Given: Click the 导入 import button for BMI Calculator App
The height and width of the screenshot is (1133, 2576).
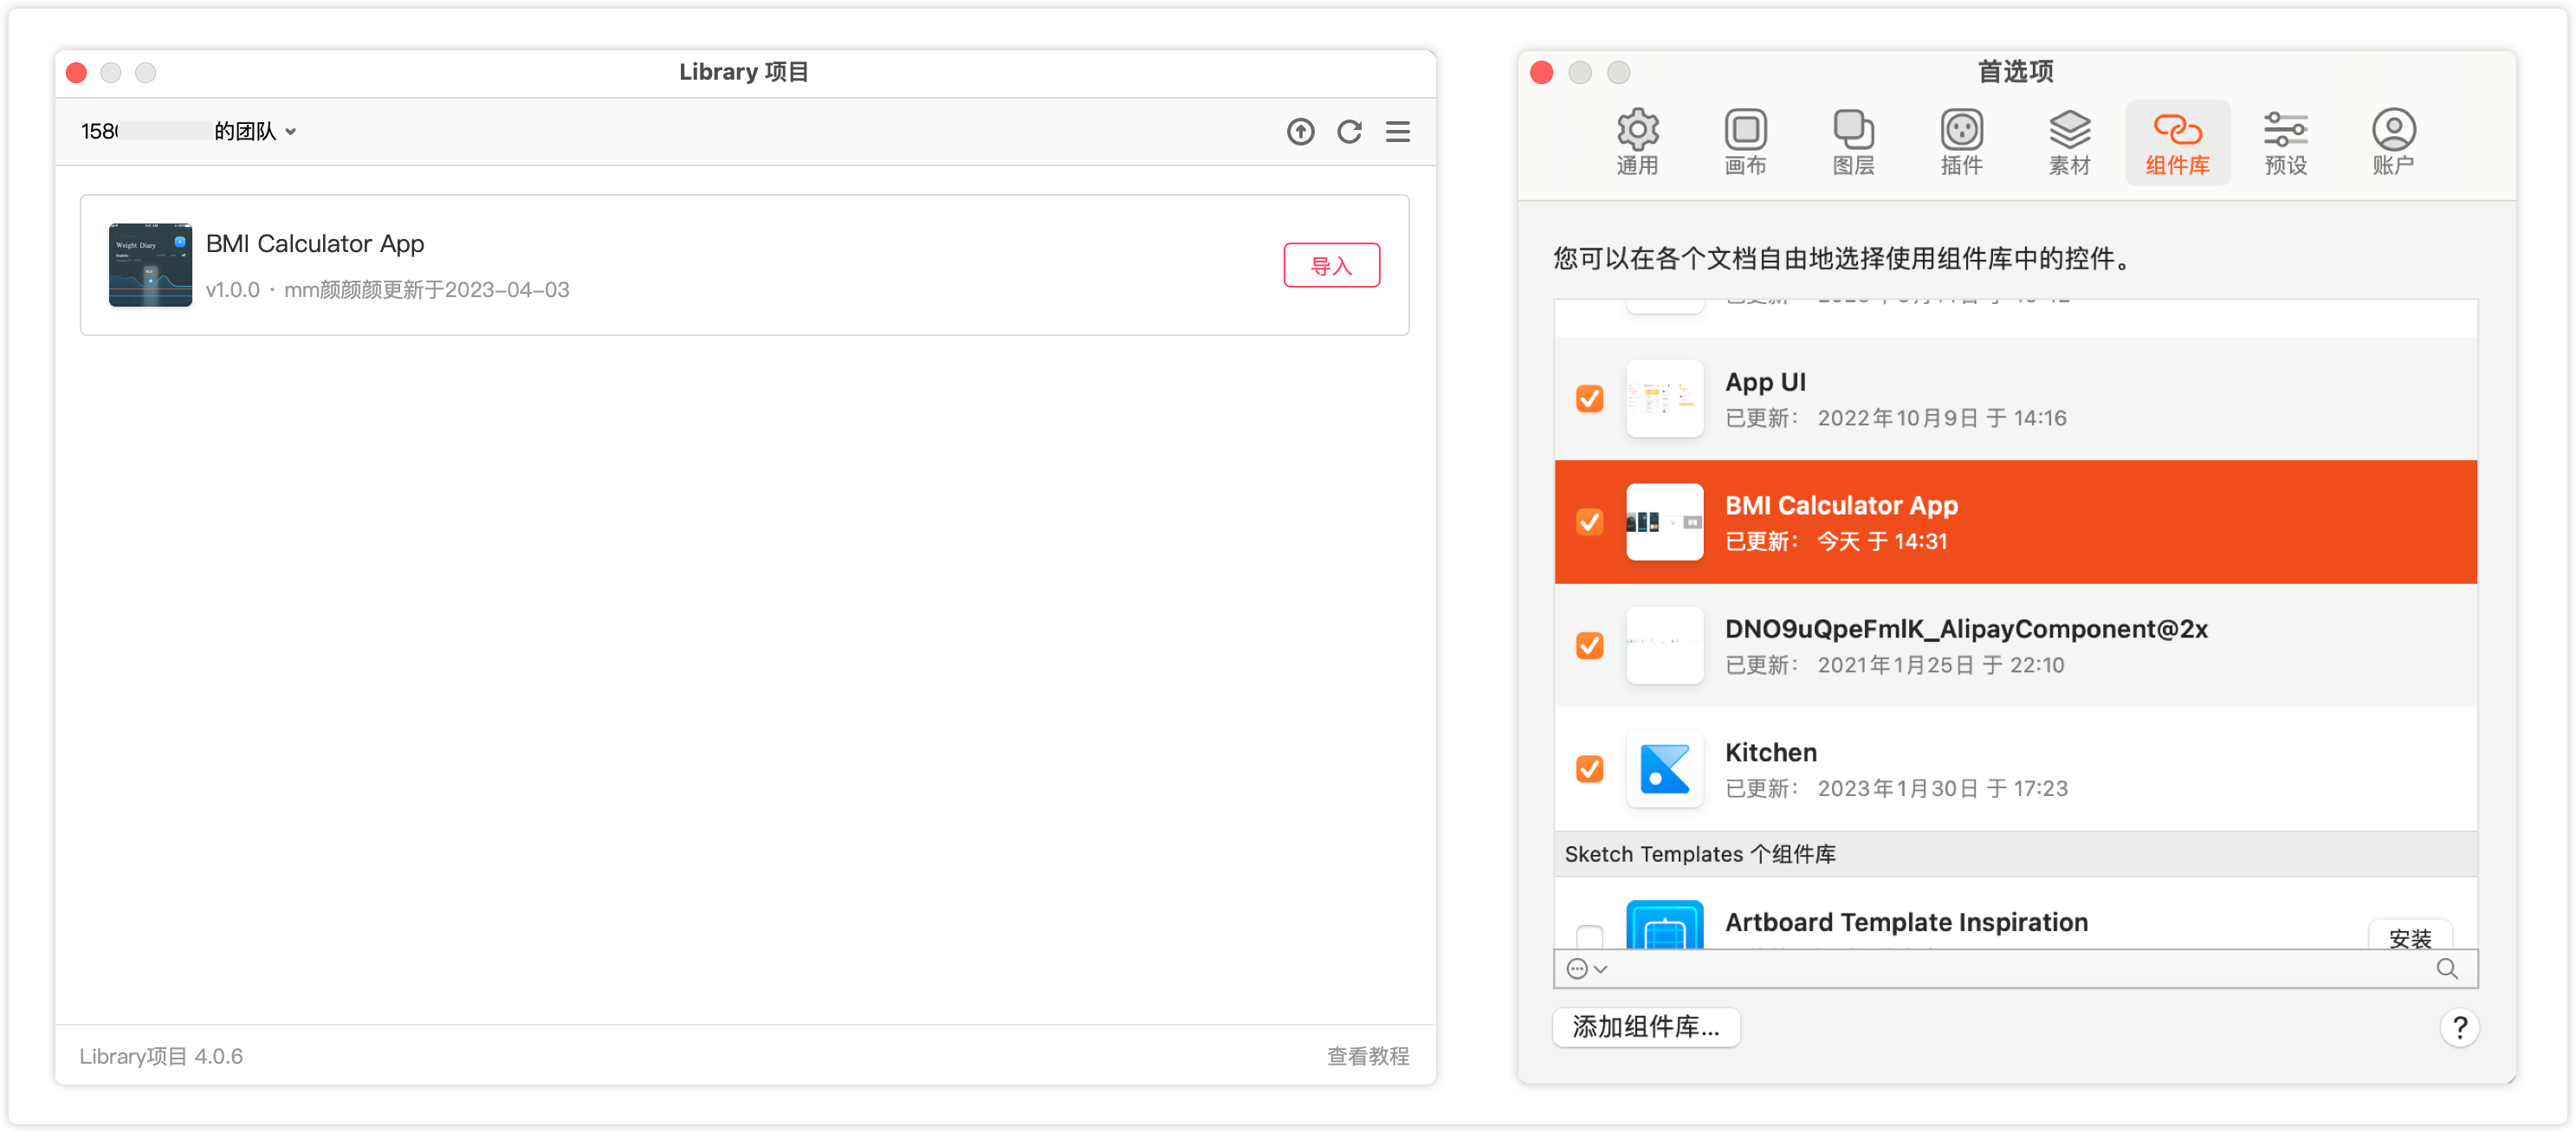Looking at the screenshot, I should click(x=1331, y=265).
